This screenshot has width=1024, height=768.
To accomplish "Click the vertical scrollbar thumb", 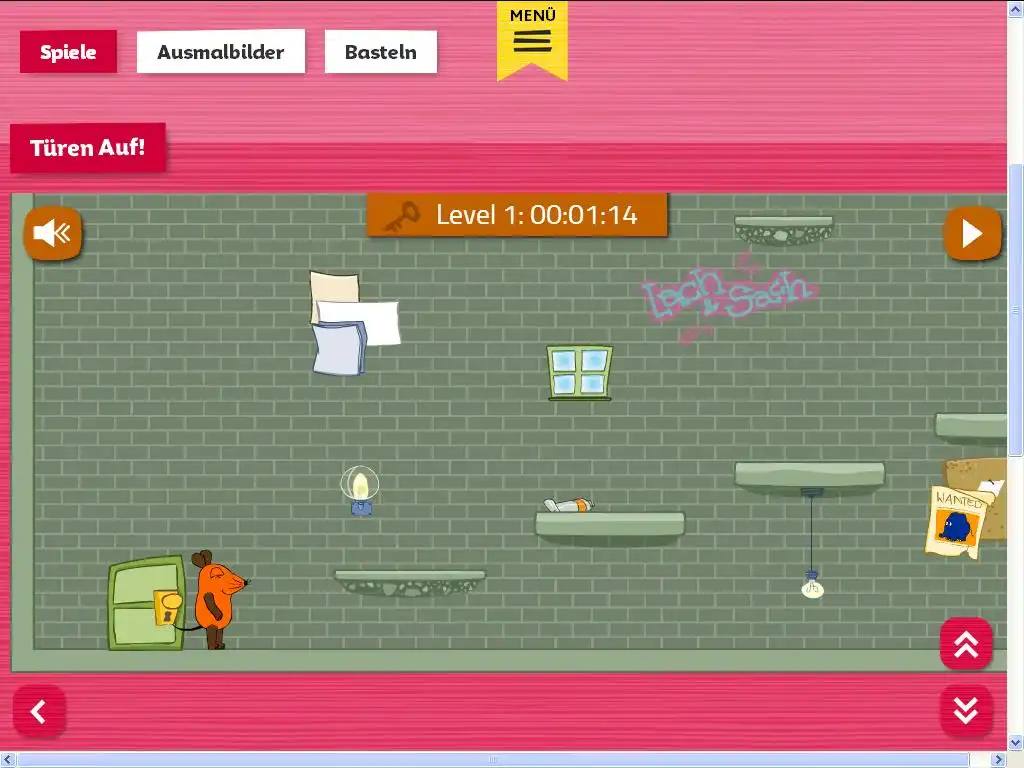I will click(x=1016, y=310).
